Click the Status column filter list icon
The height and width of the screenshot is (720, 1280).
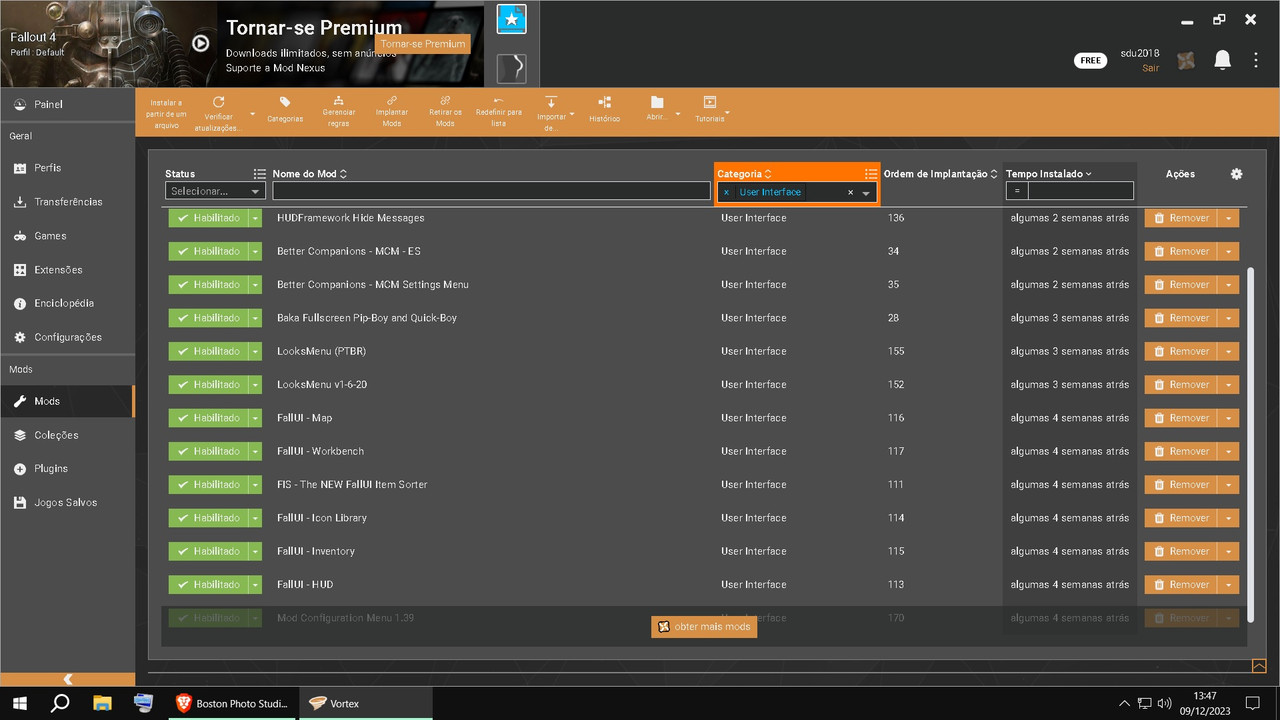click(x=260, y=174)
